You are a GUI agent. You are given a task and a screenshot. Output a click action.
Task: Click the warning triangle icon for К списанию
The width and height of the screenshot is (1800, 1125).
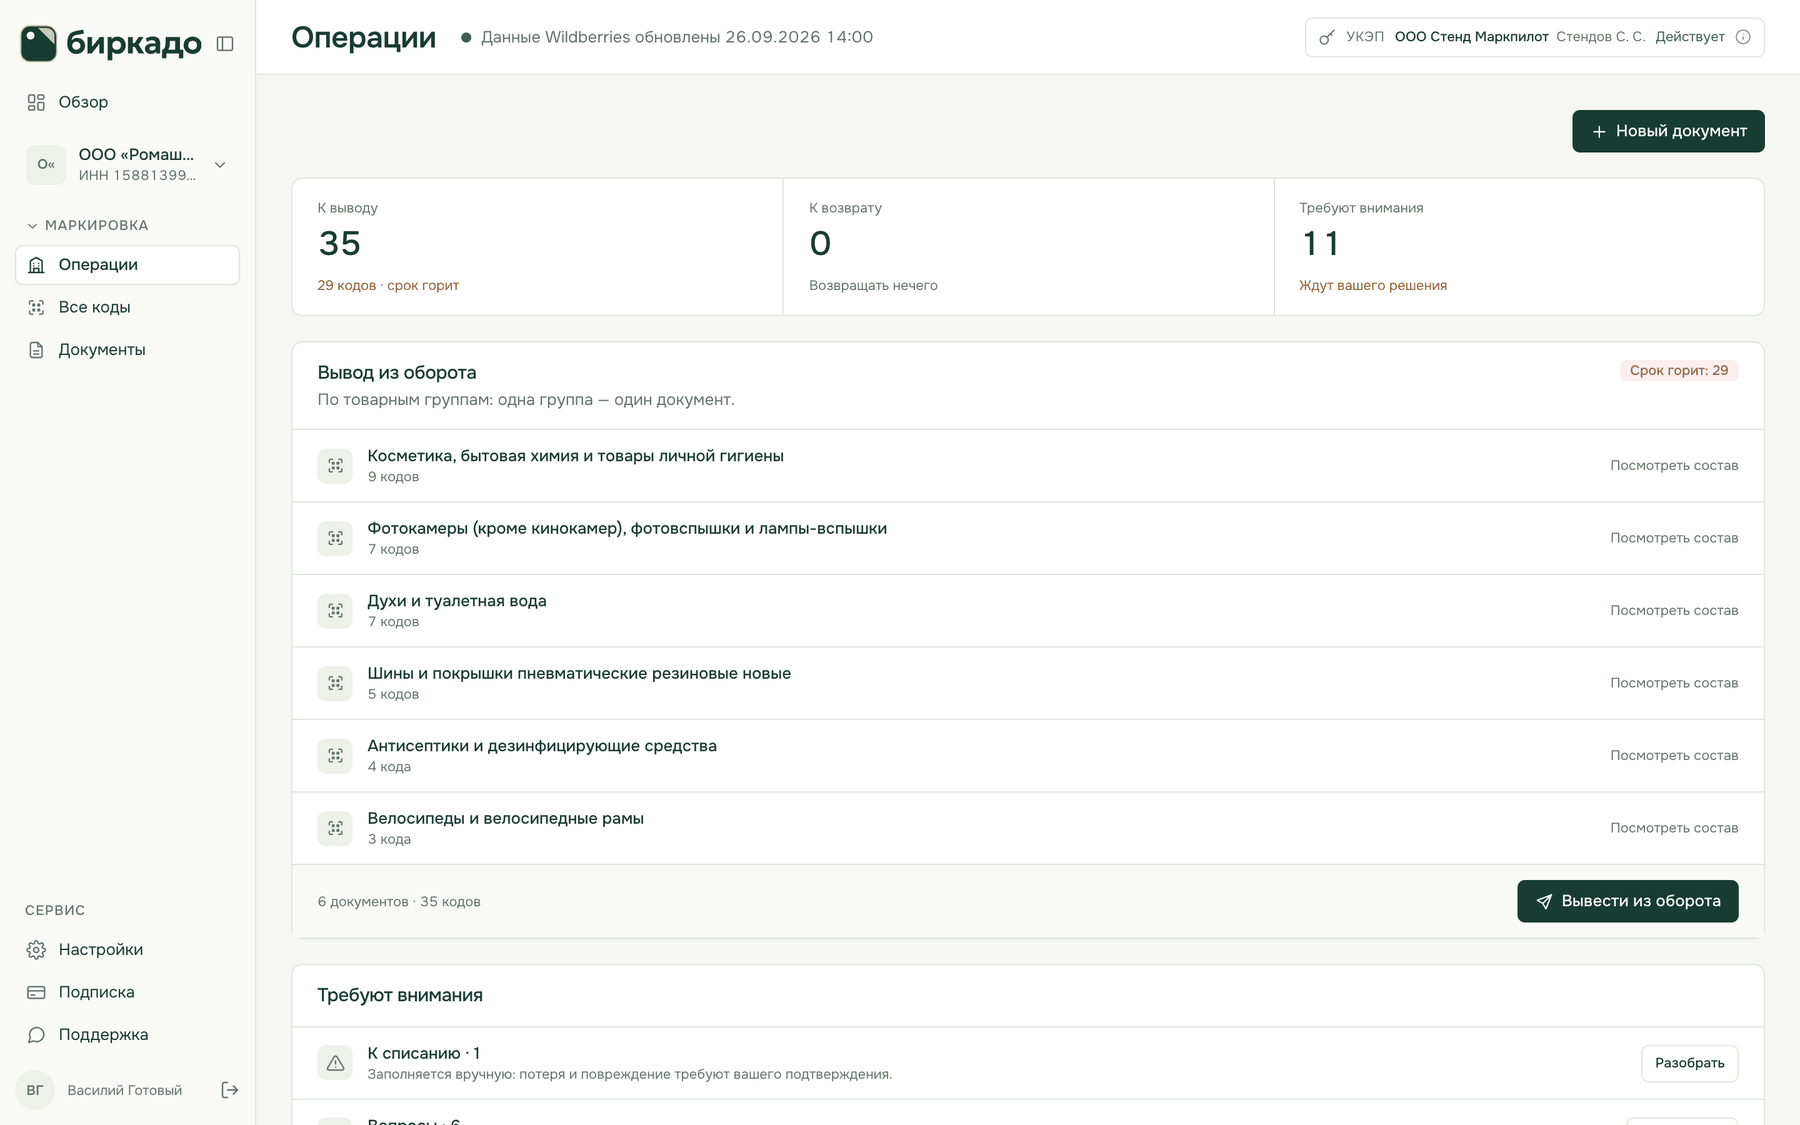pos(335,1063)
